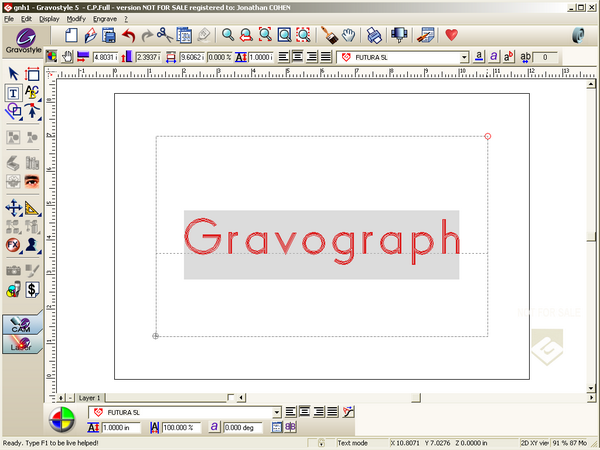Open the Modify menu
Viewport: 600px width, 450px height.
tap(76, 19)
